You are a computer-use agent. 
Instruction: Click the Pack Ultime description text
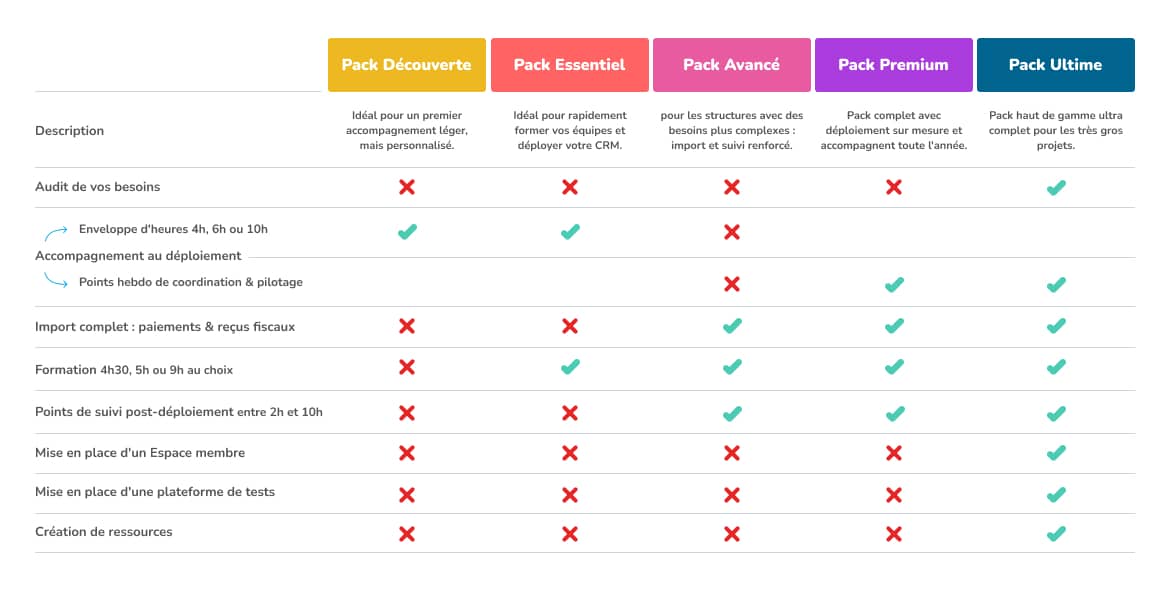pyautogui.click(x=1055, y=131)
